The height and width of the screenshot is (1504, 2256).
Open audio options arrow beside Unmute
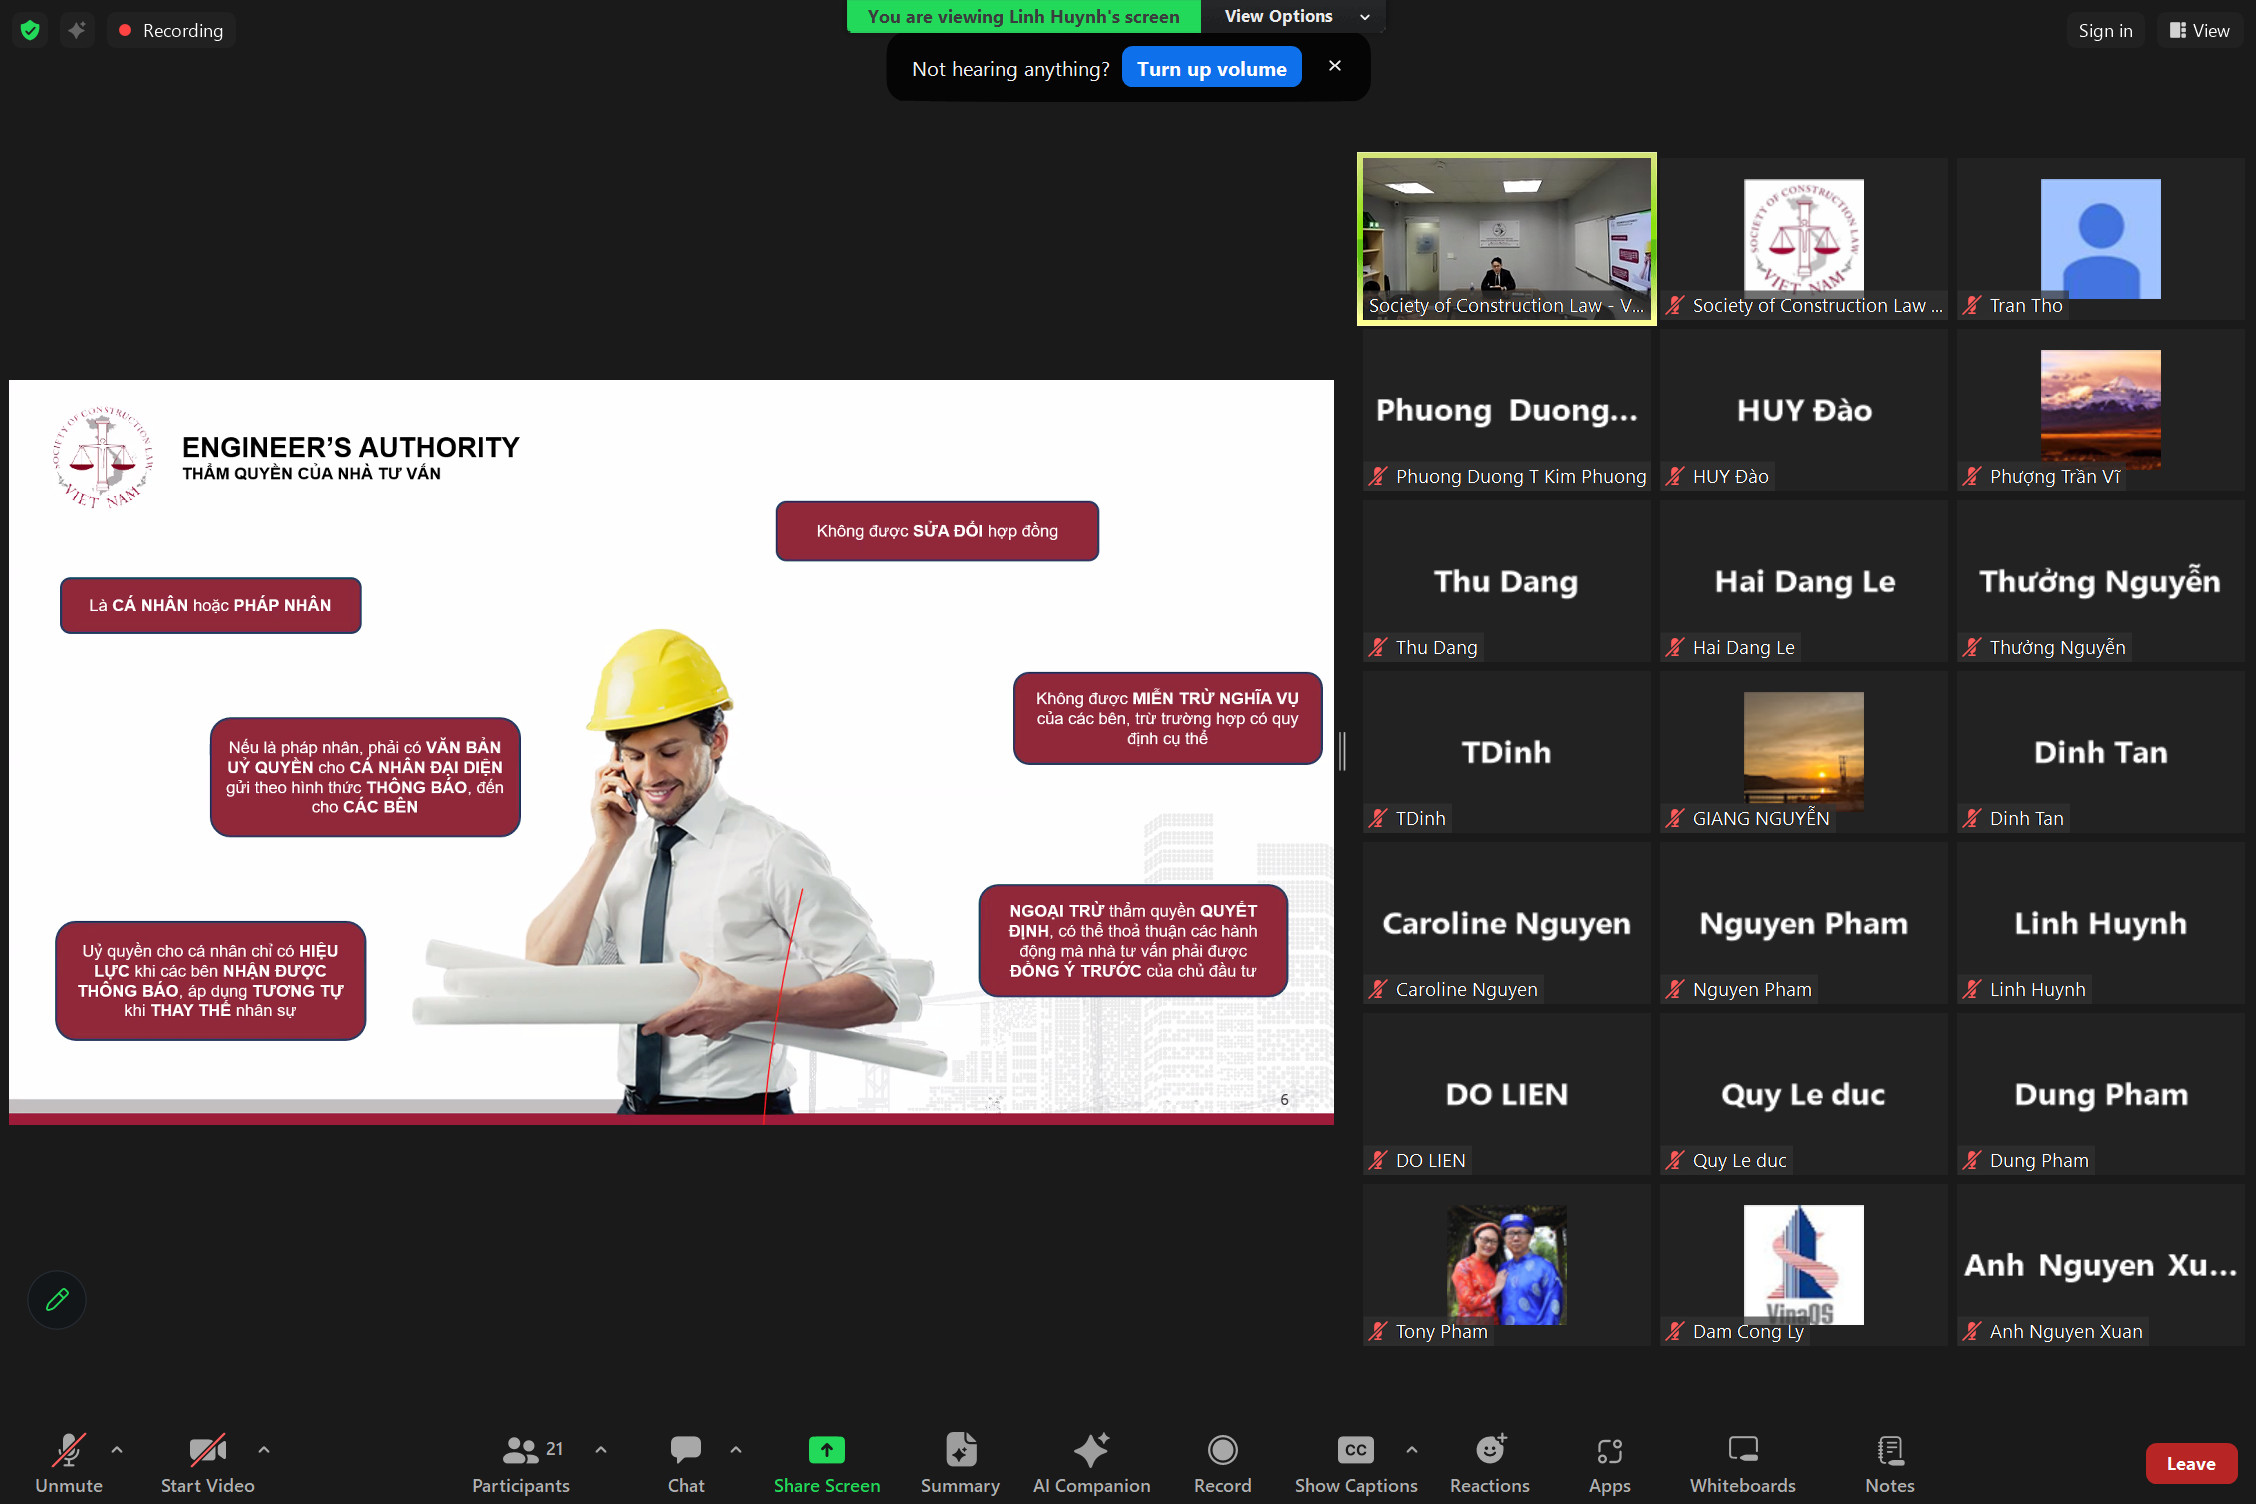(x=117, y=1449)
